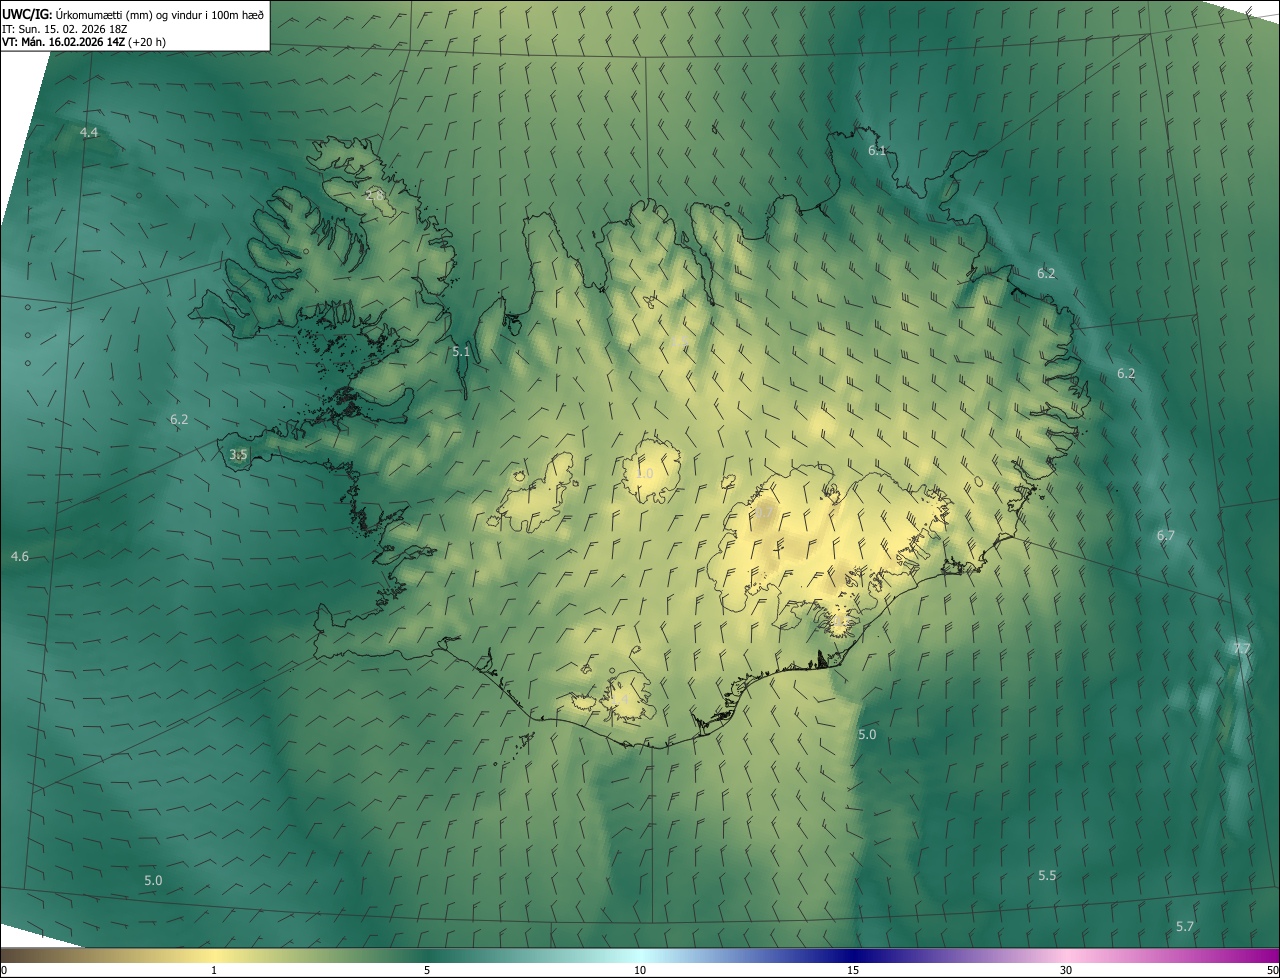The image size is (1280, 978).
Task: Click the 4.4 value label on the map
Action: coord(89,133)
